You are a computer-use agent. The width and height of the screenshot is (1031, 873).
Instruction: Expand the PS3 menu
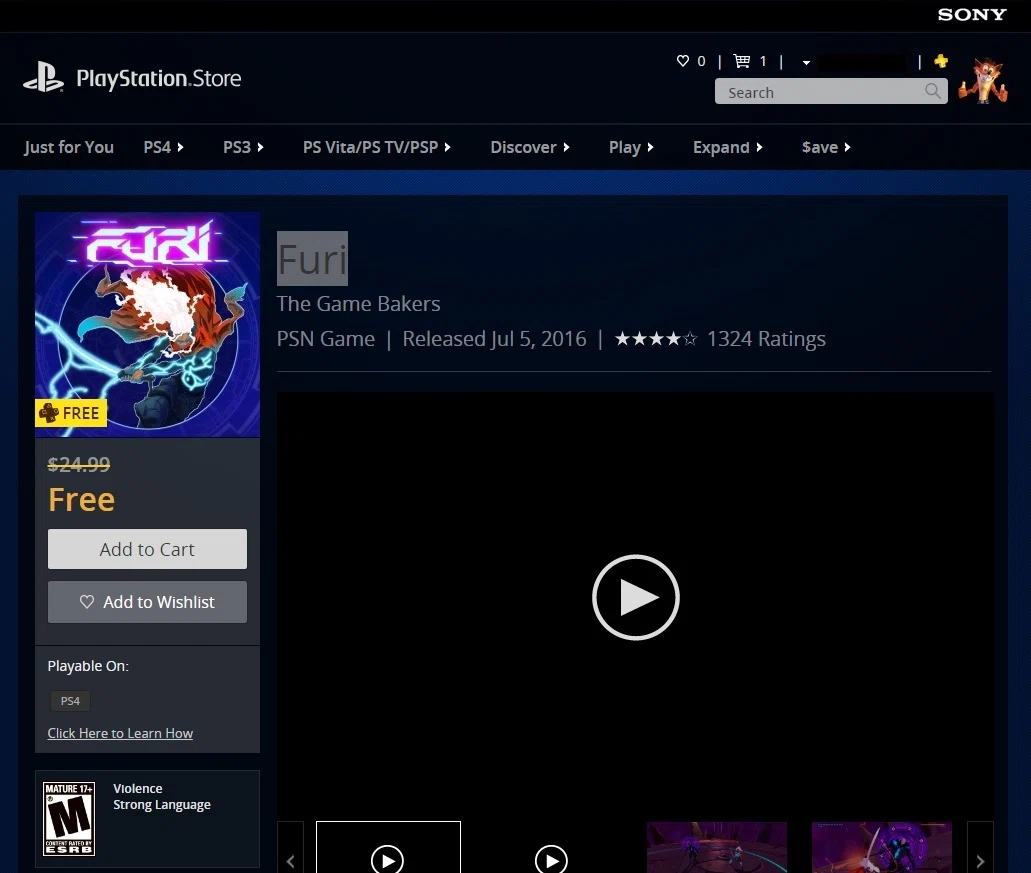coord(243,147)
